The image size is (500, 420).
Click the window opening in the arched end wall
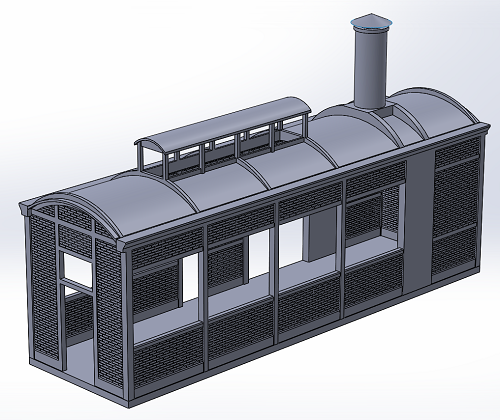(78, 269)
